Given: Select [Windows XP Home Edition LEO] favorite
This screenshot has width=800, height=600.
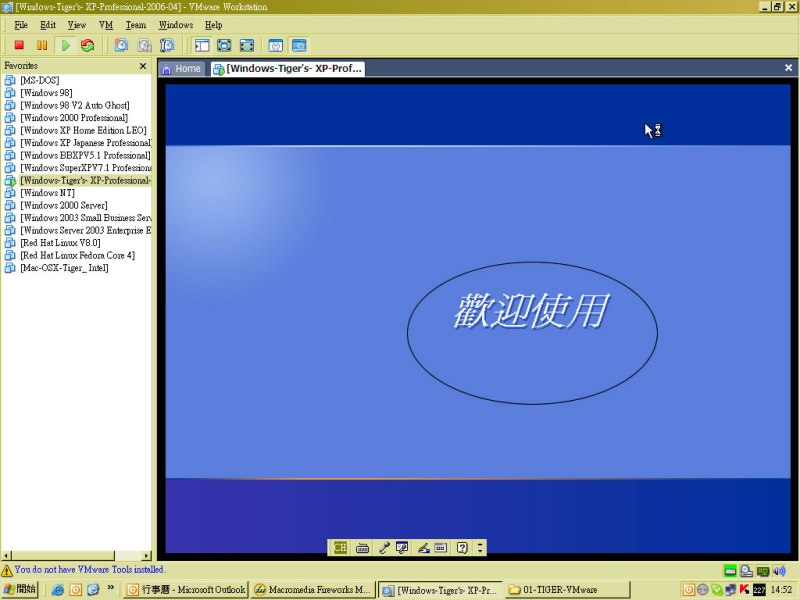Looking at the screenshot, I should [83, 130].
